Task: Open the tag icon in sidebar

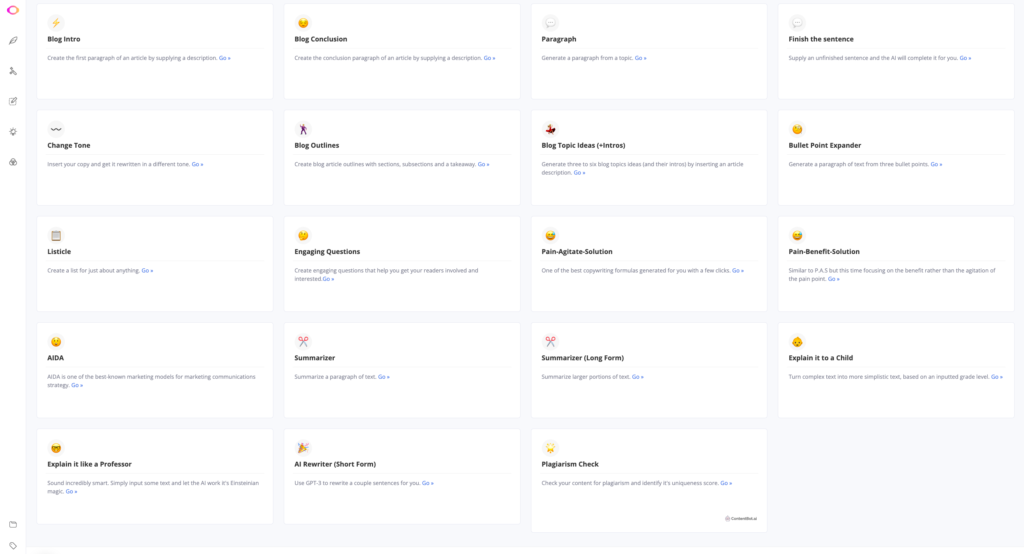Action: pos(12,546)
